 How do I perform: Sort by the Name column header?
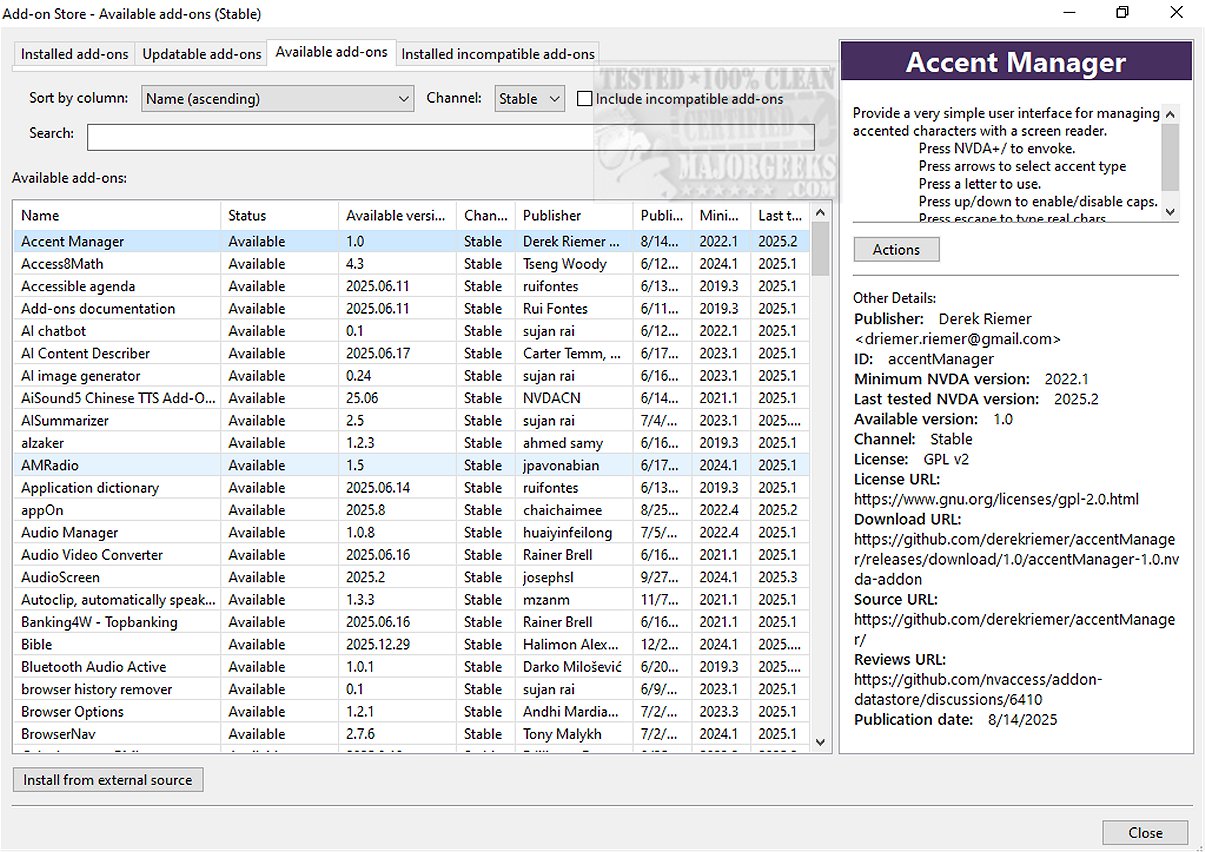point(116,215)
